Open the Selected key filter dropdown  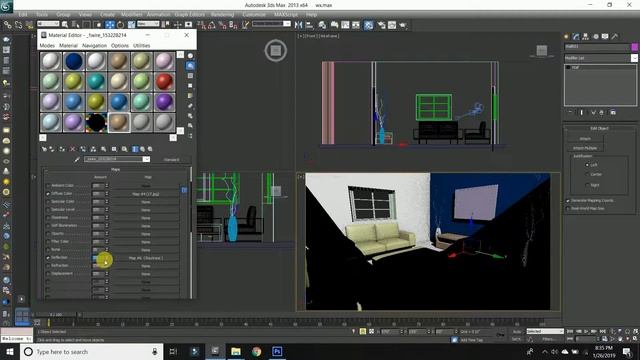(x=545, y=331)
